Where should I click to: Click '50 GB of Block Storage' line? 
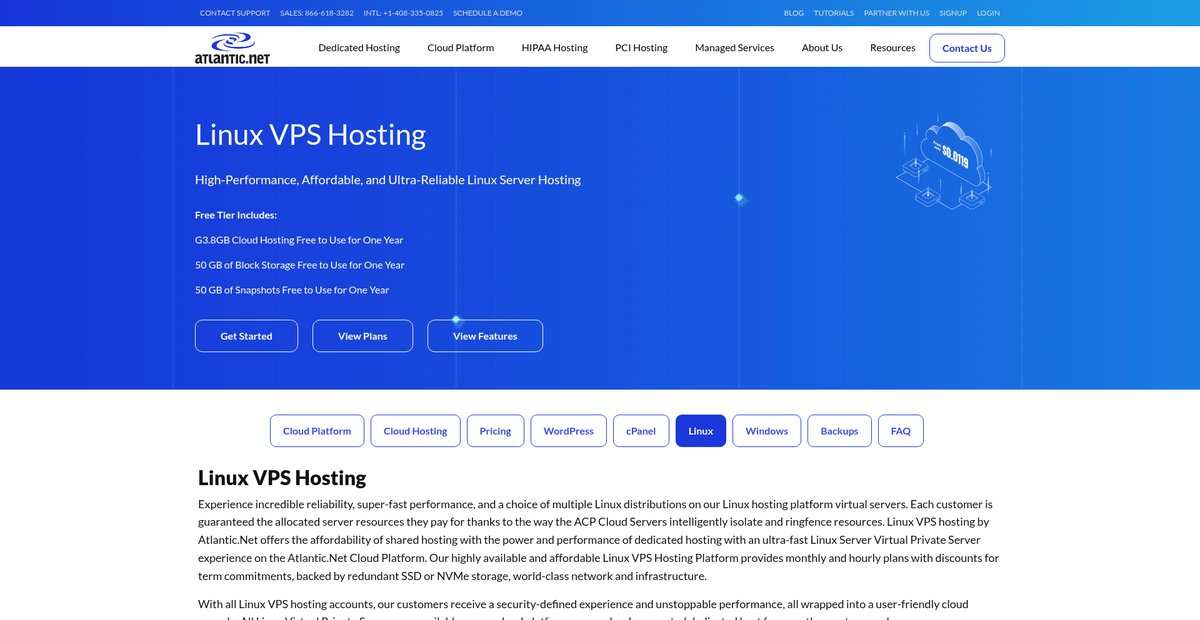click(300, 265)
